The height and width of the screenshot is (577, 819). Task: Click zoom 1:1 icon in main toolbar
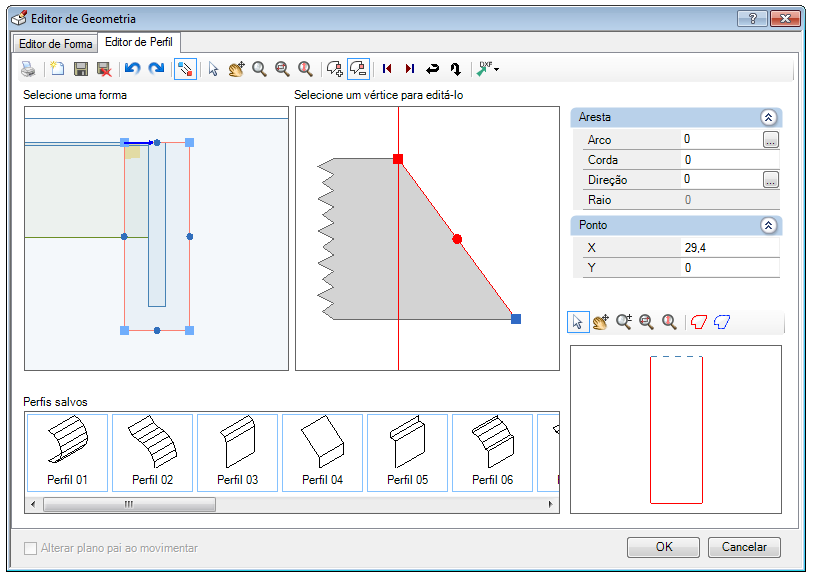[x=305, y=69]
